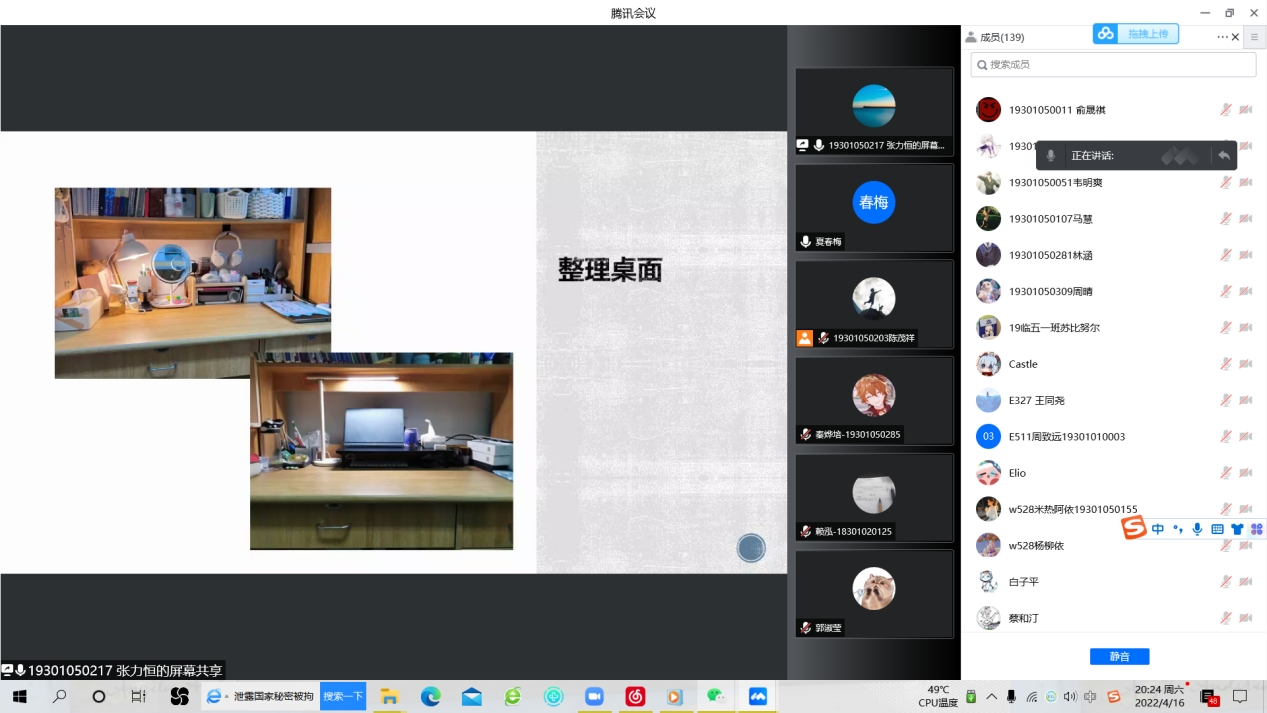The height and width of the screenshot is (713, 1267).
Task: Open Task View on taskbar
Action: tap(139, 696)
